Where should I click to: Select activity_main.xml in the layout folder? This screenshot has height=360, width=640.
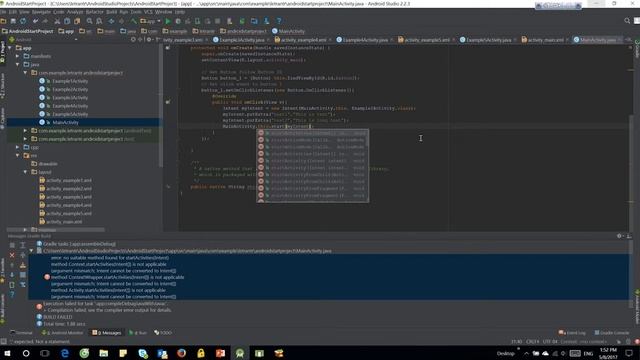pyautogui.click(x=64, y=222)
